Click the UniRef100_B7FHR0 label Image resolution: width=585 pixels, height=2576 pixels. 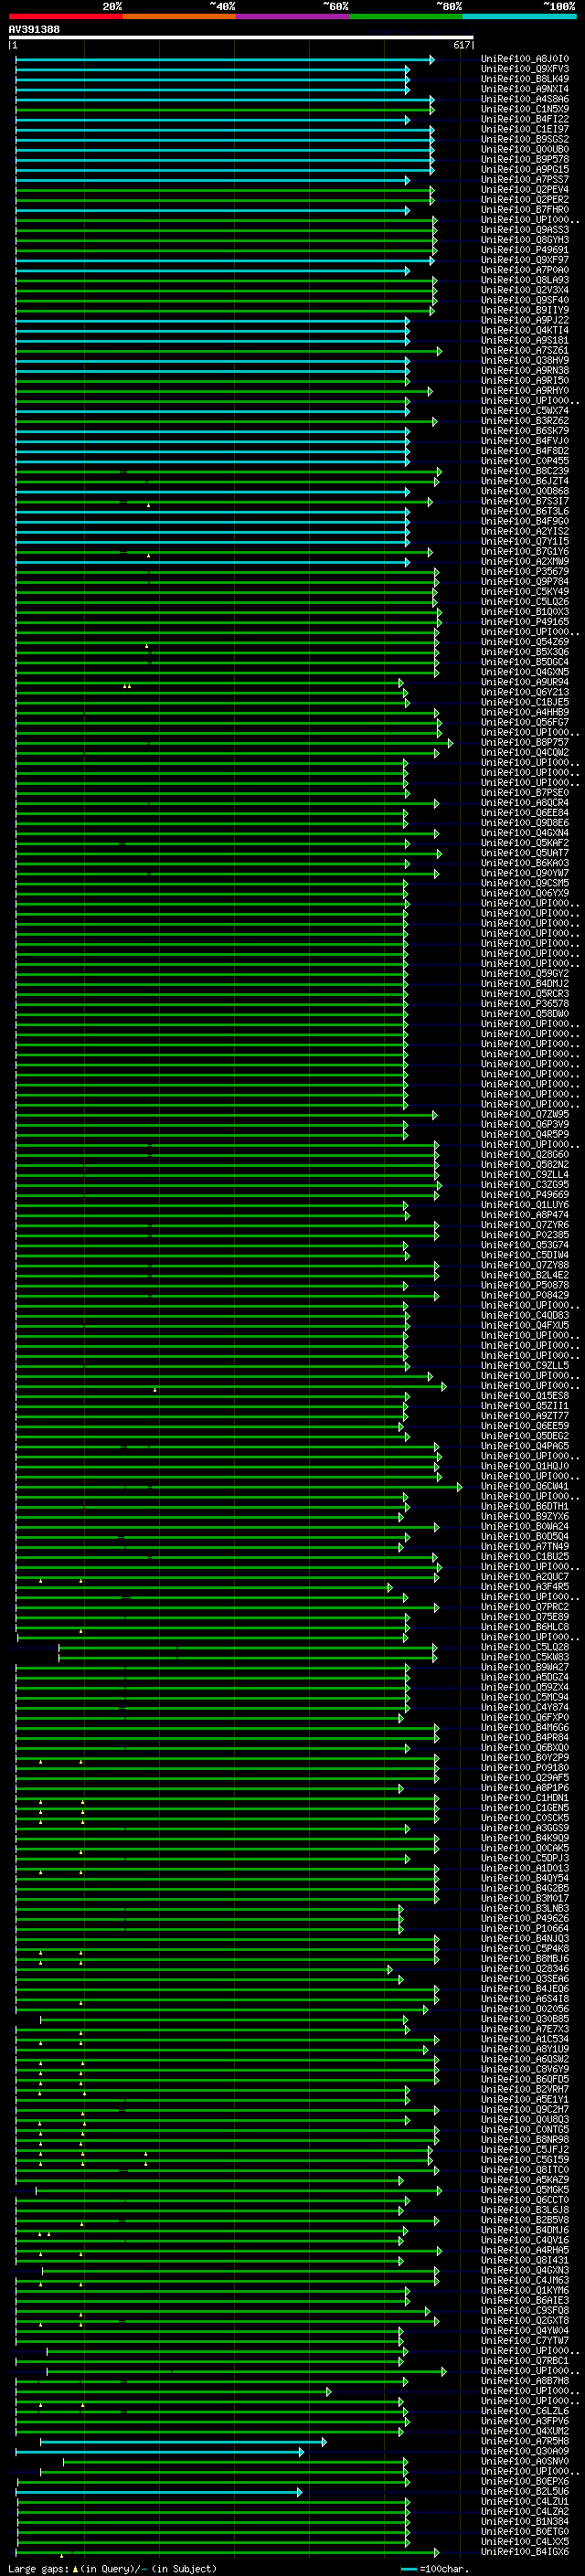525,210
